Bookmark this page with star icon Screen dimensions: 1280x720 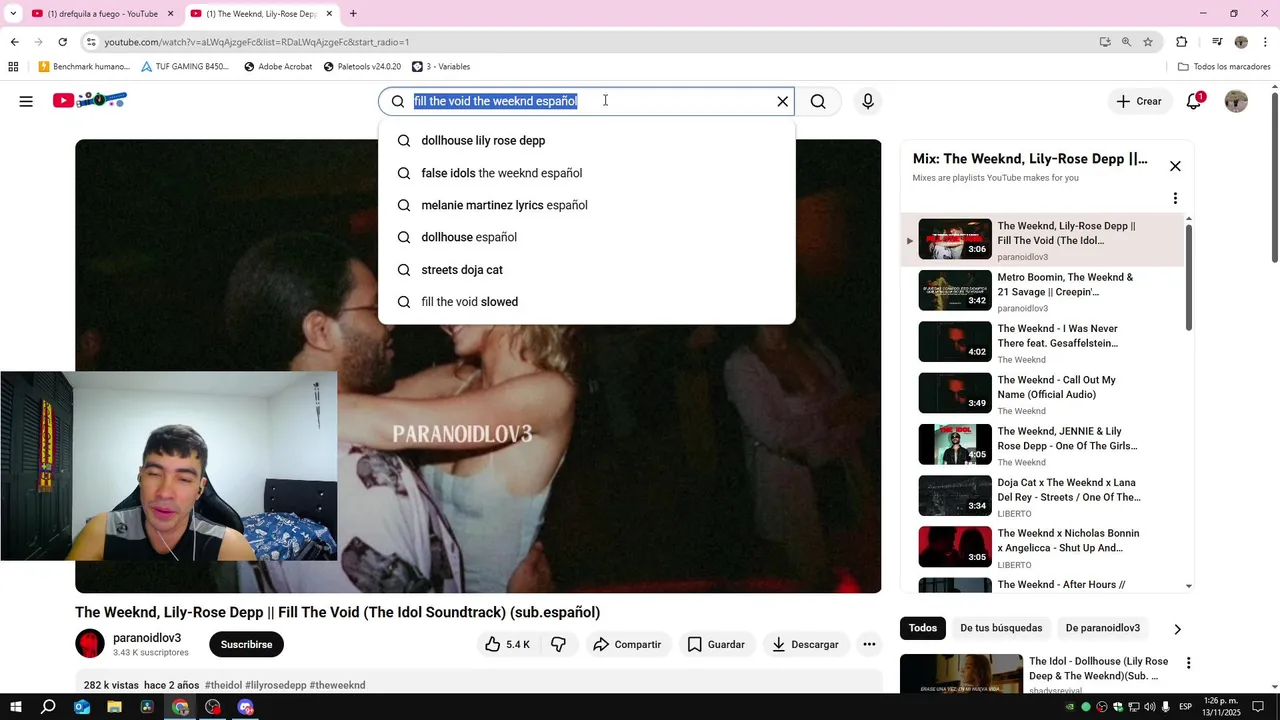point(1148,42)
